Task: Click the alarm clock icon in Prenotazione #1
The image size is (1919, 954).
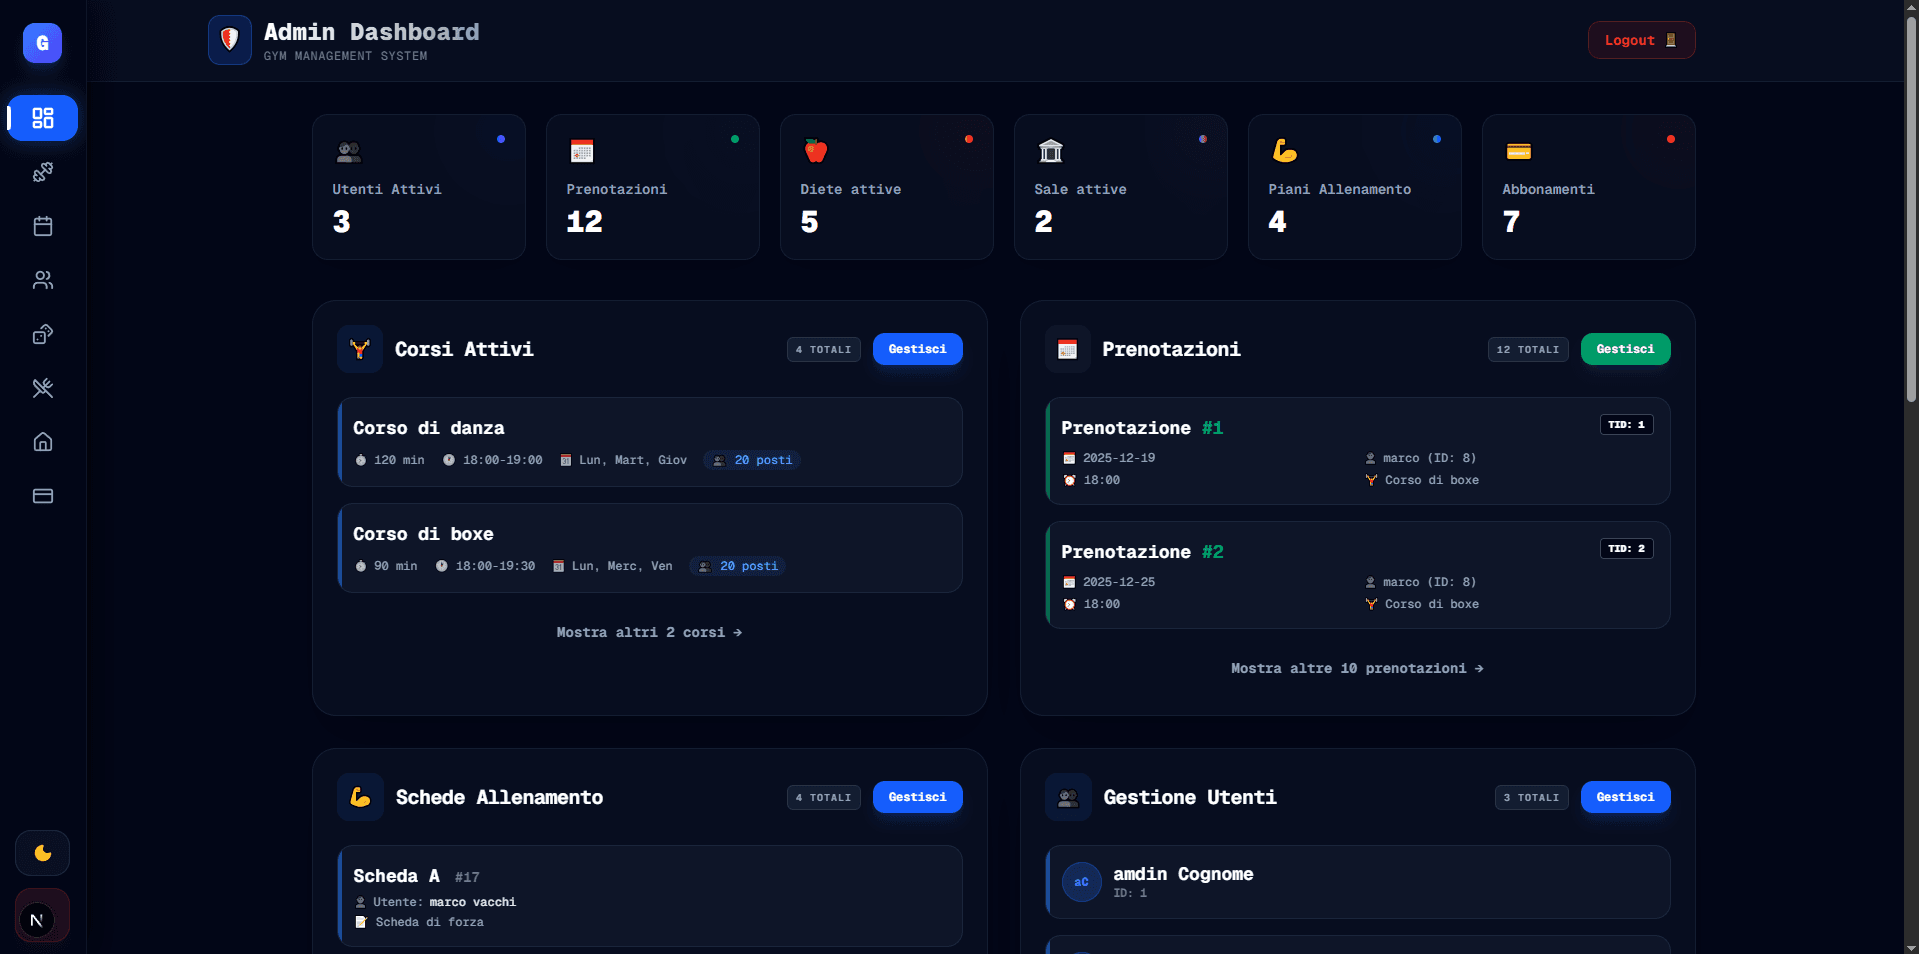Action: tap(1070, 480)
